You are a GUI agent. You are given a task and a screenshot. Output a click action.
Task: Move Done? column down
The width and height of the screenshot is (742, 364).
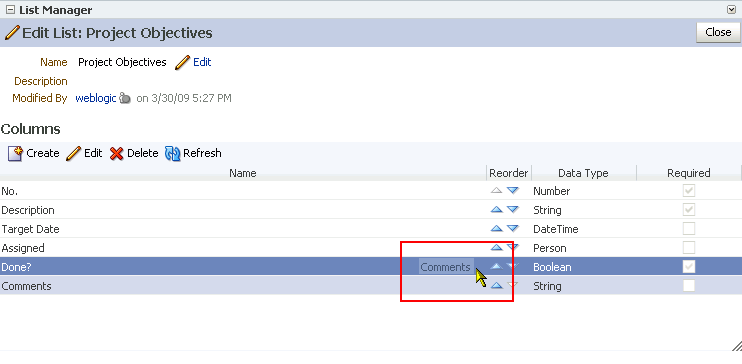coord(512,266)
